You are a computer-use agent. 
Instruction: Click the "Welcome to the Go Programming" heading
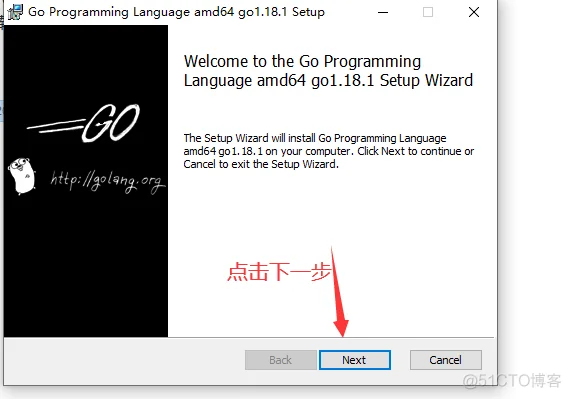pos(328,71)
